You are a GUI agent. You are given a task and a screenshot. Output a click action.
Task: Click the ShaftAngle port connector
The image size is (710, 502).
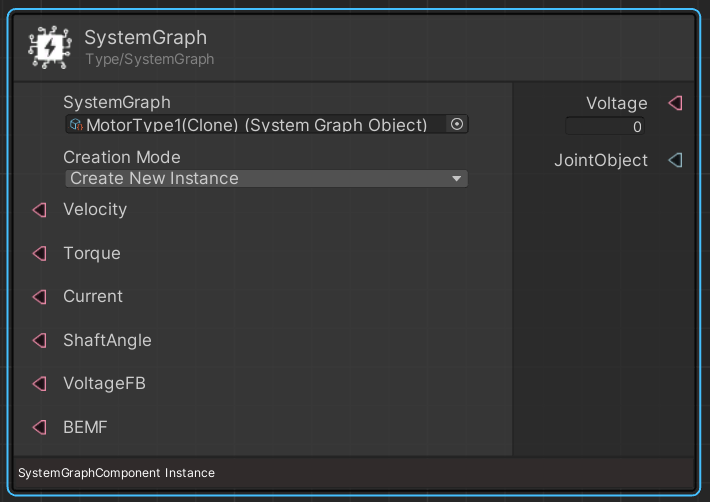click(x=40, y=340)
